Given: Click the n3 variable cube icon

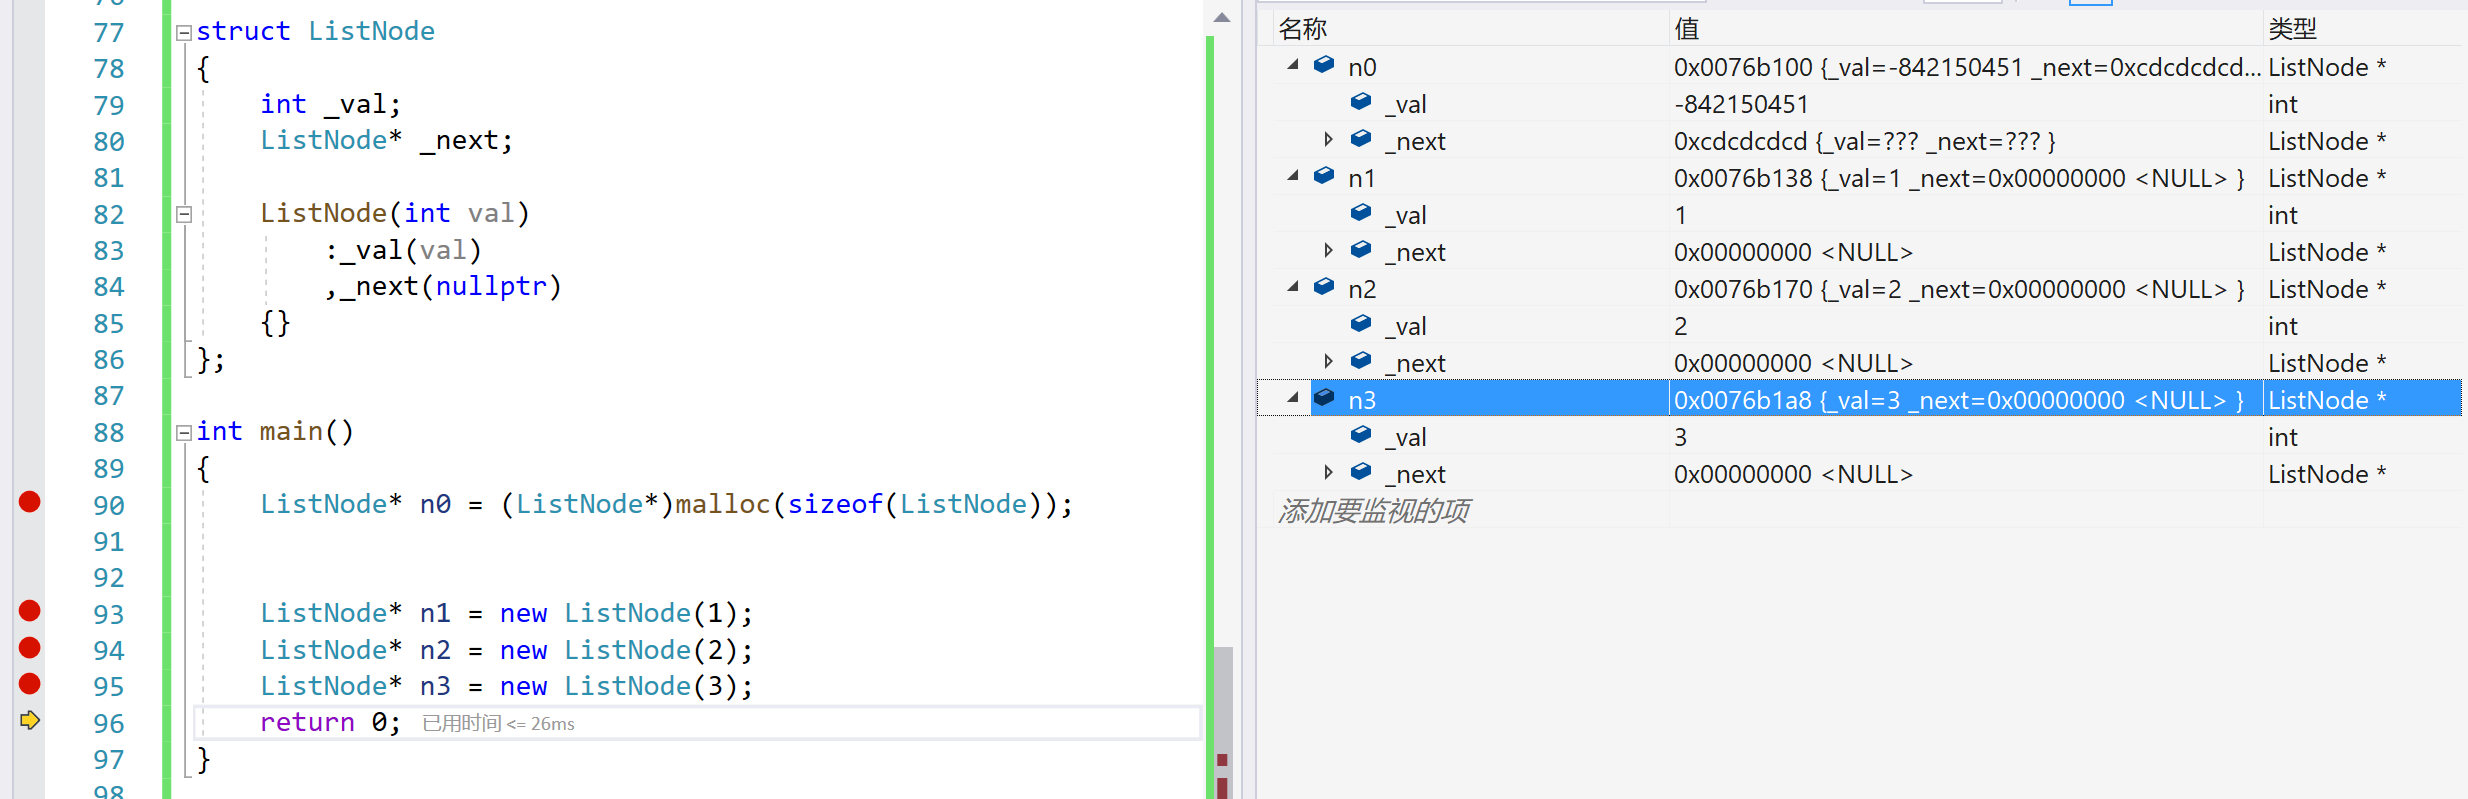Looking at the screenshot, I should coord(1324,398).
